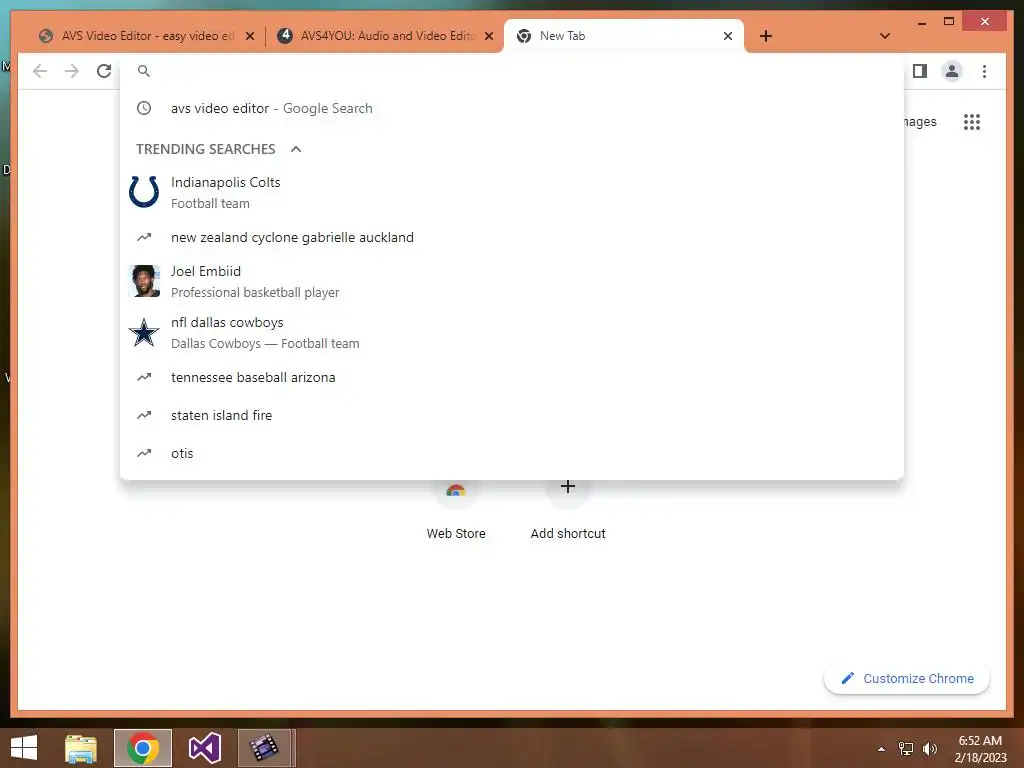
Task: Reload the current page
Action: tap(104, 71)
